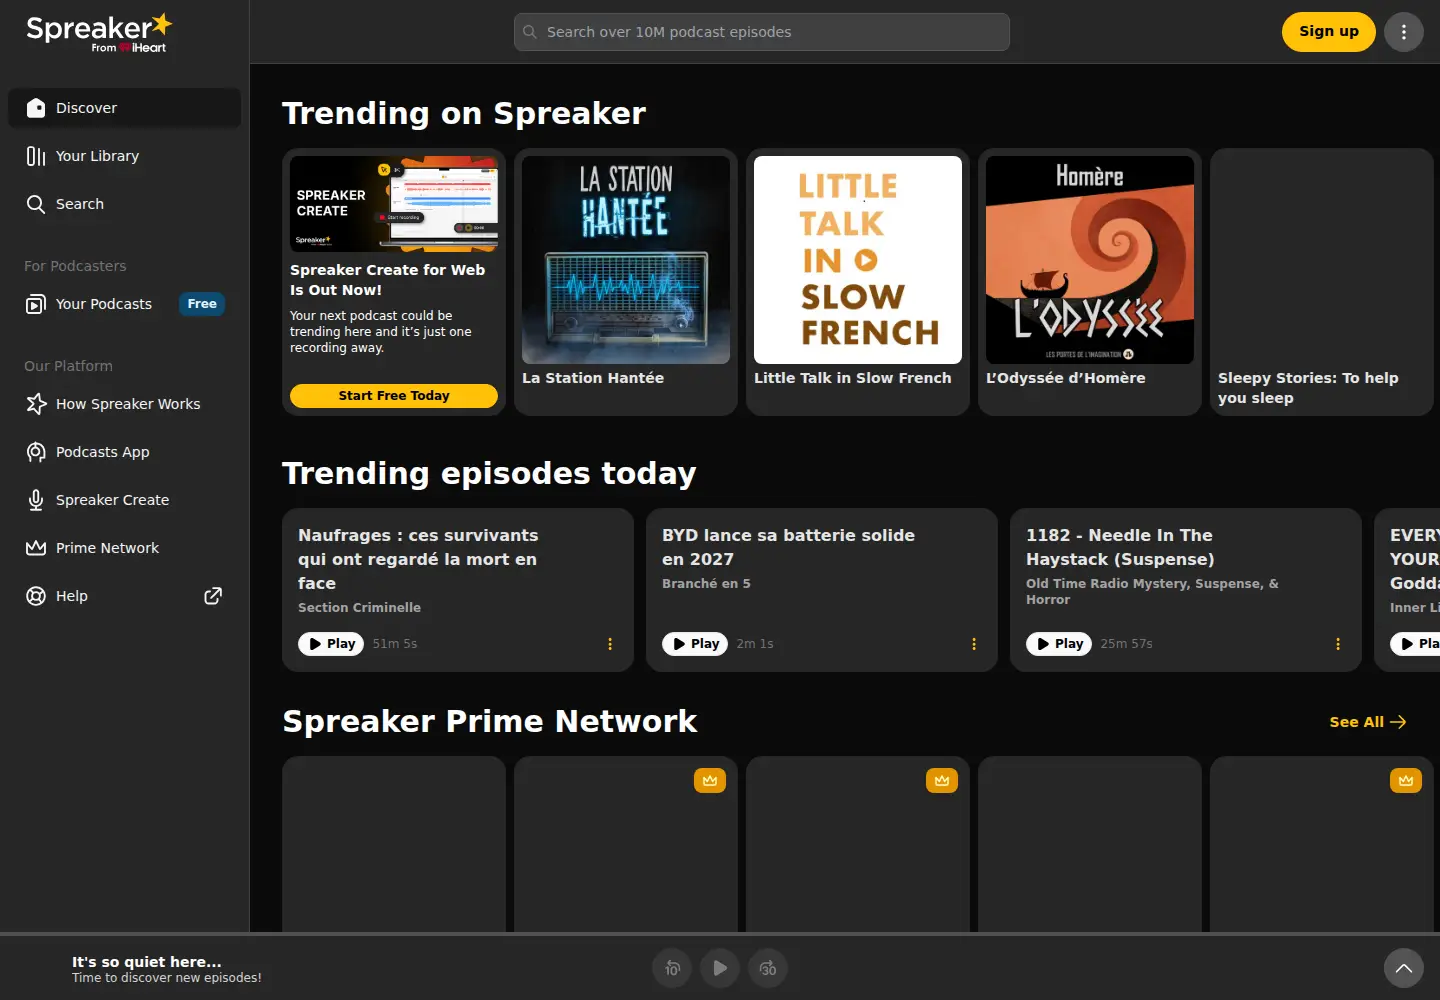
Task: Start playback with the player bar play button
Action: [720, 968]
